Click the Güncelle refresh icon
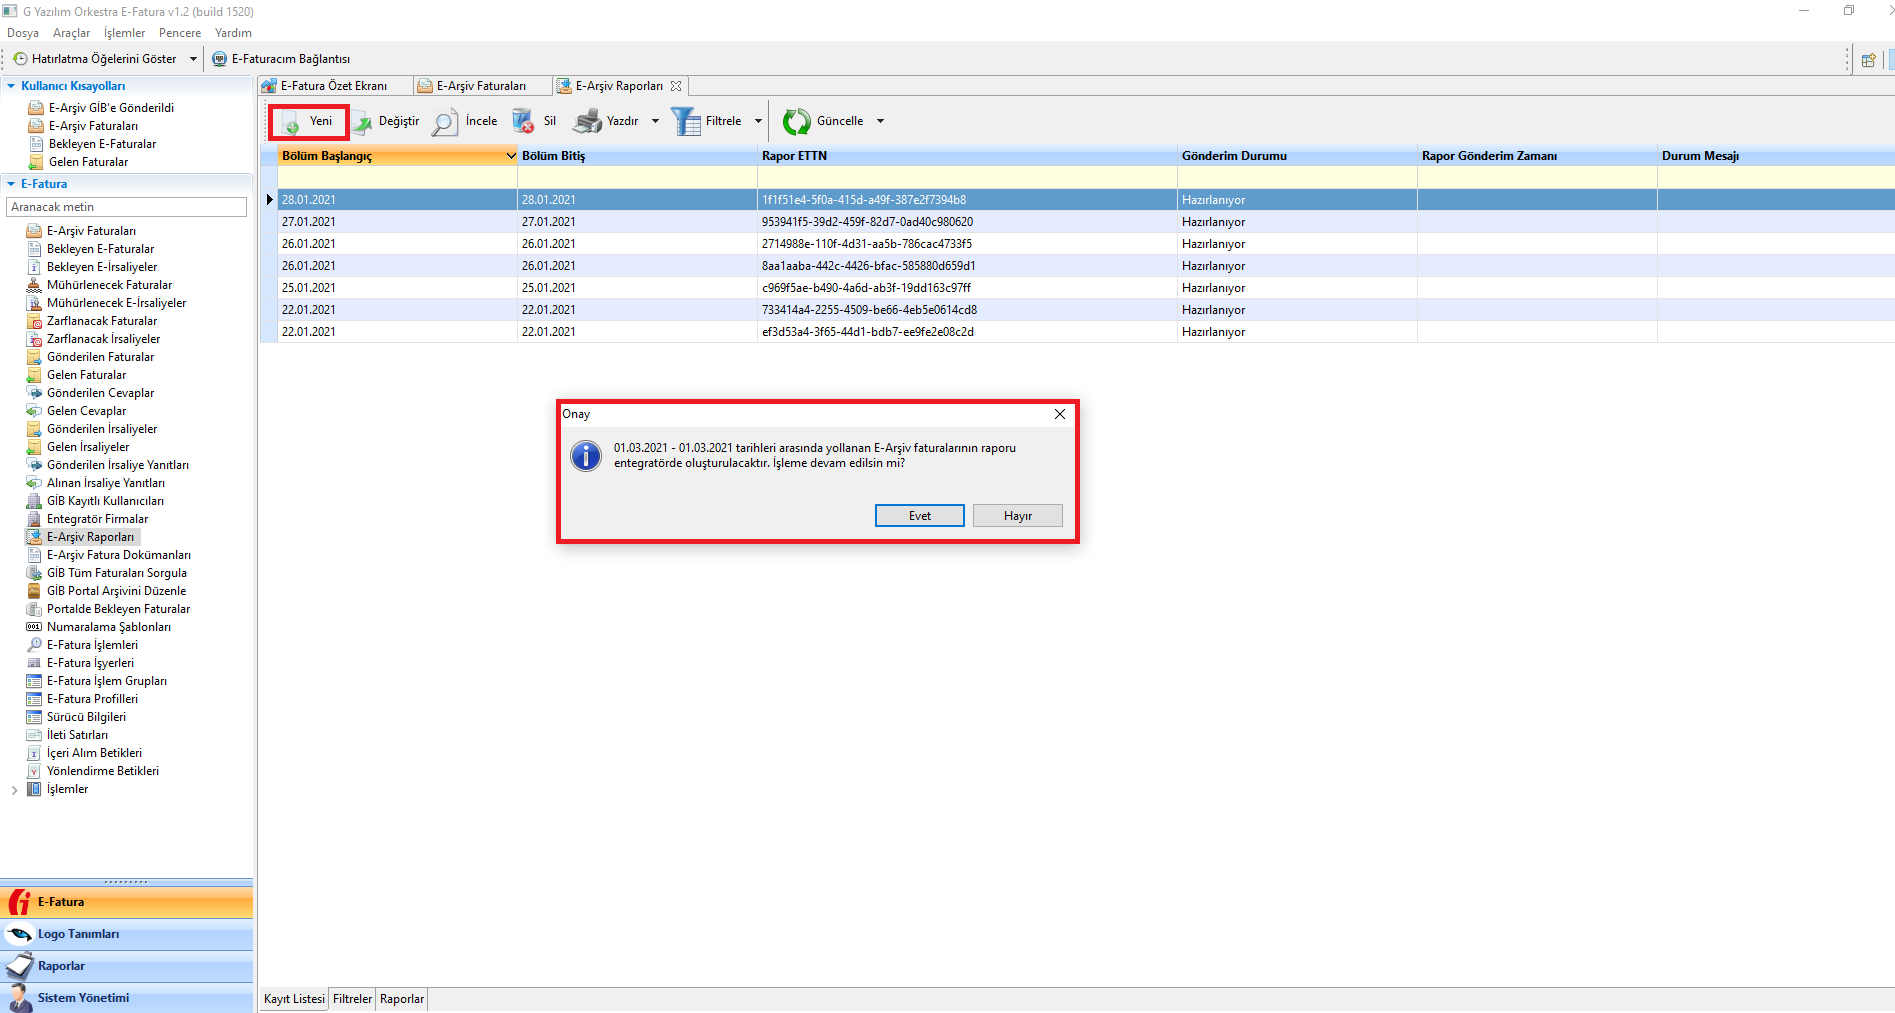 (796, 122)
